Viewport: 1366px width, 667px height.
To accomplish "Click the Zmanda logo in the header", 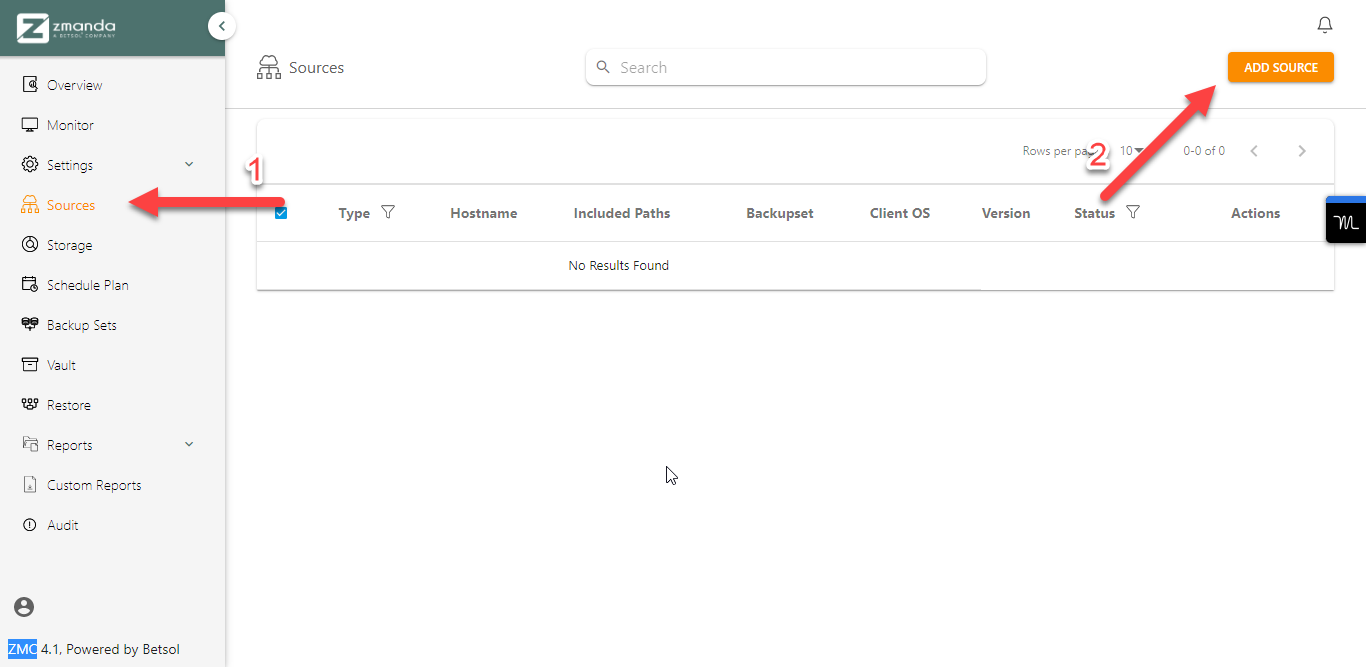I will pyautogui.click(x=66, y=28).
